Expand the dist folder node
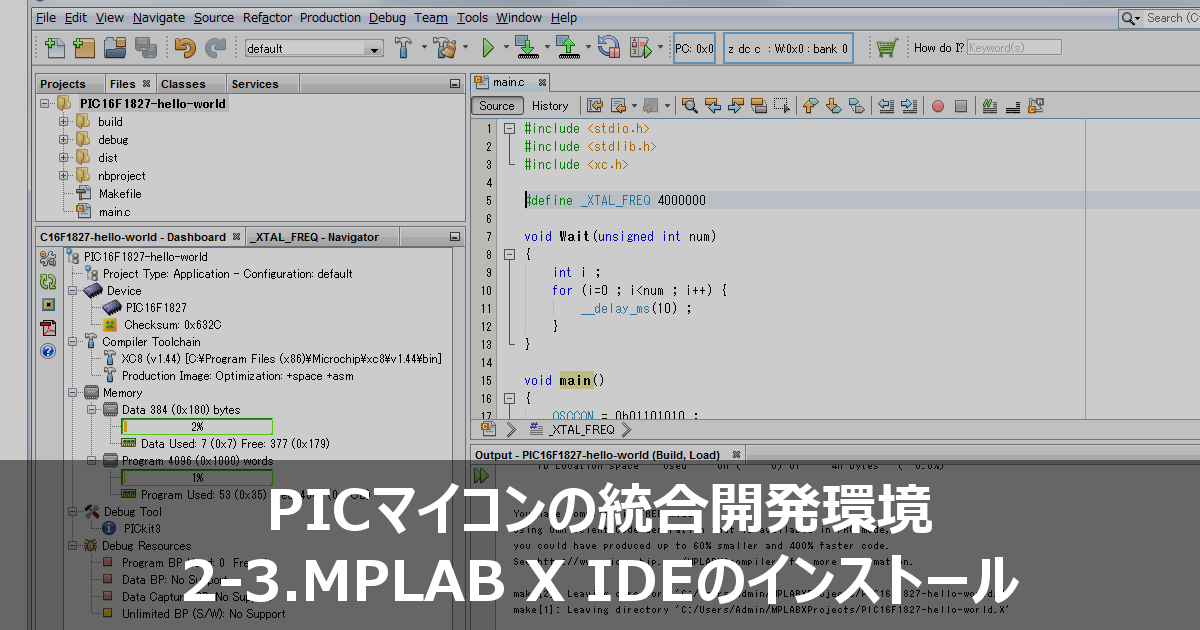Viewport: 1200px width, 630px height. click(x=64, y=158)
